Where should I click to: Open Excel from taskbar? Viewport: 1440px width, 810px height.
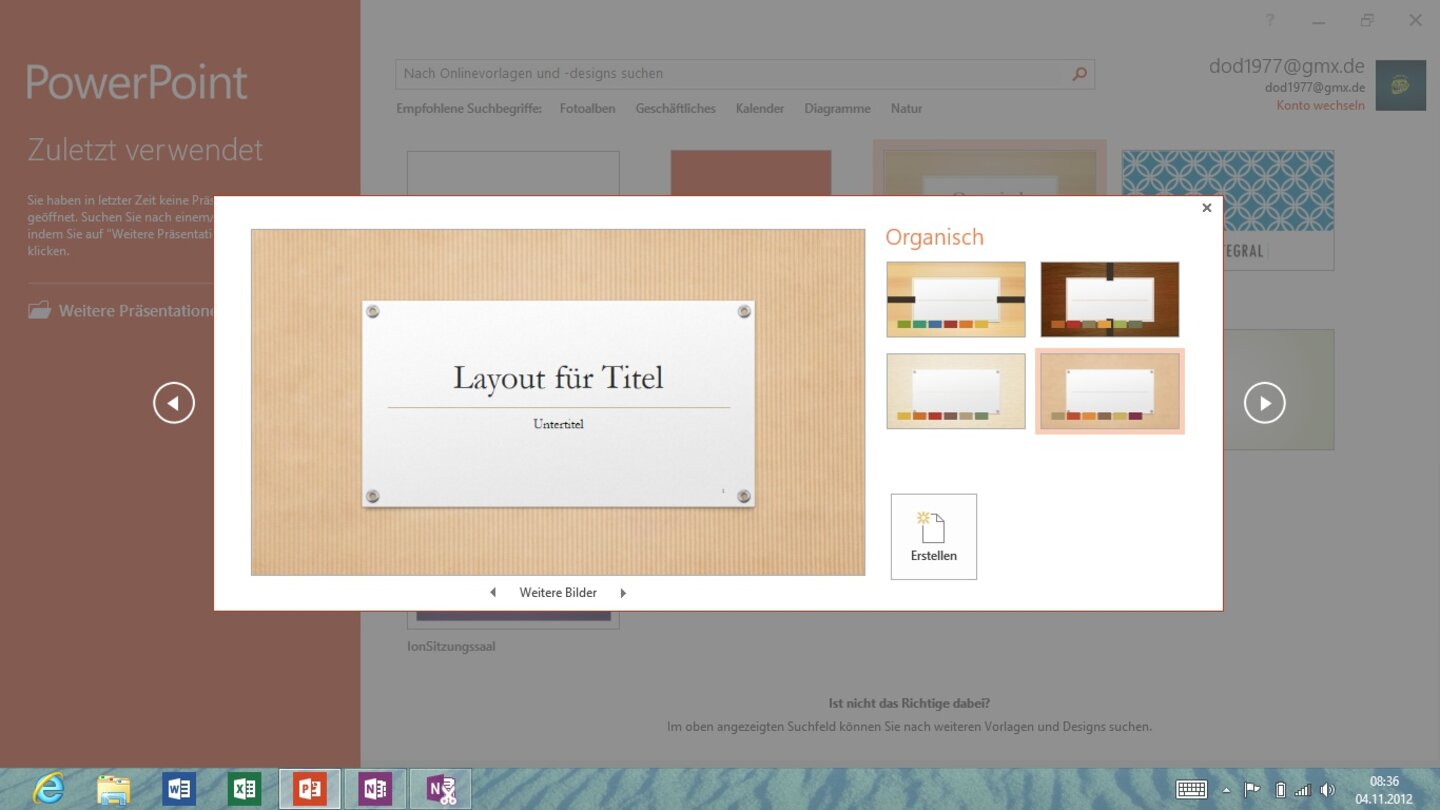pos(244,789)
